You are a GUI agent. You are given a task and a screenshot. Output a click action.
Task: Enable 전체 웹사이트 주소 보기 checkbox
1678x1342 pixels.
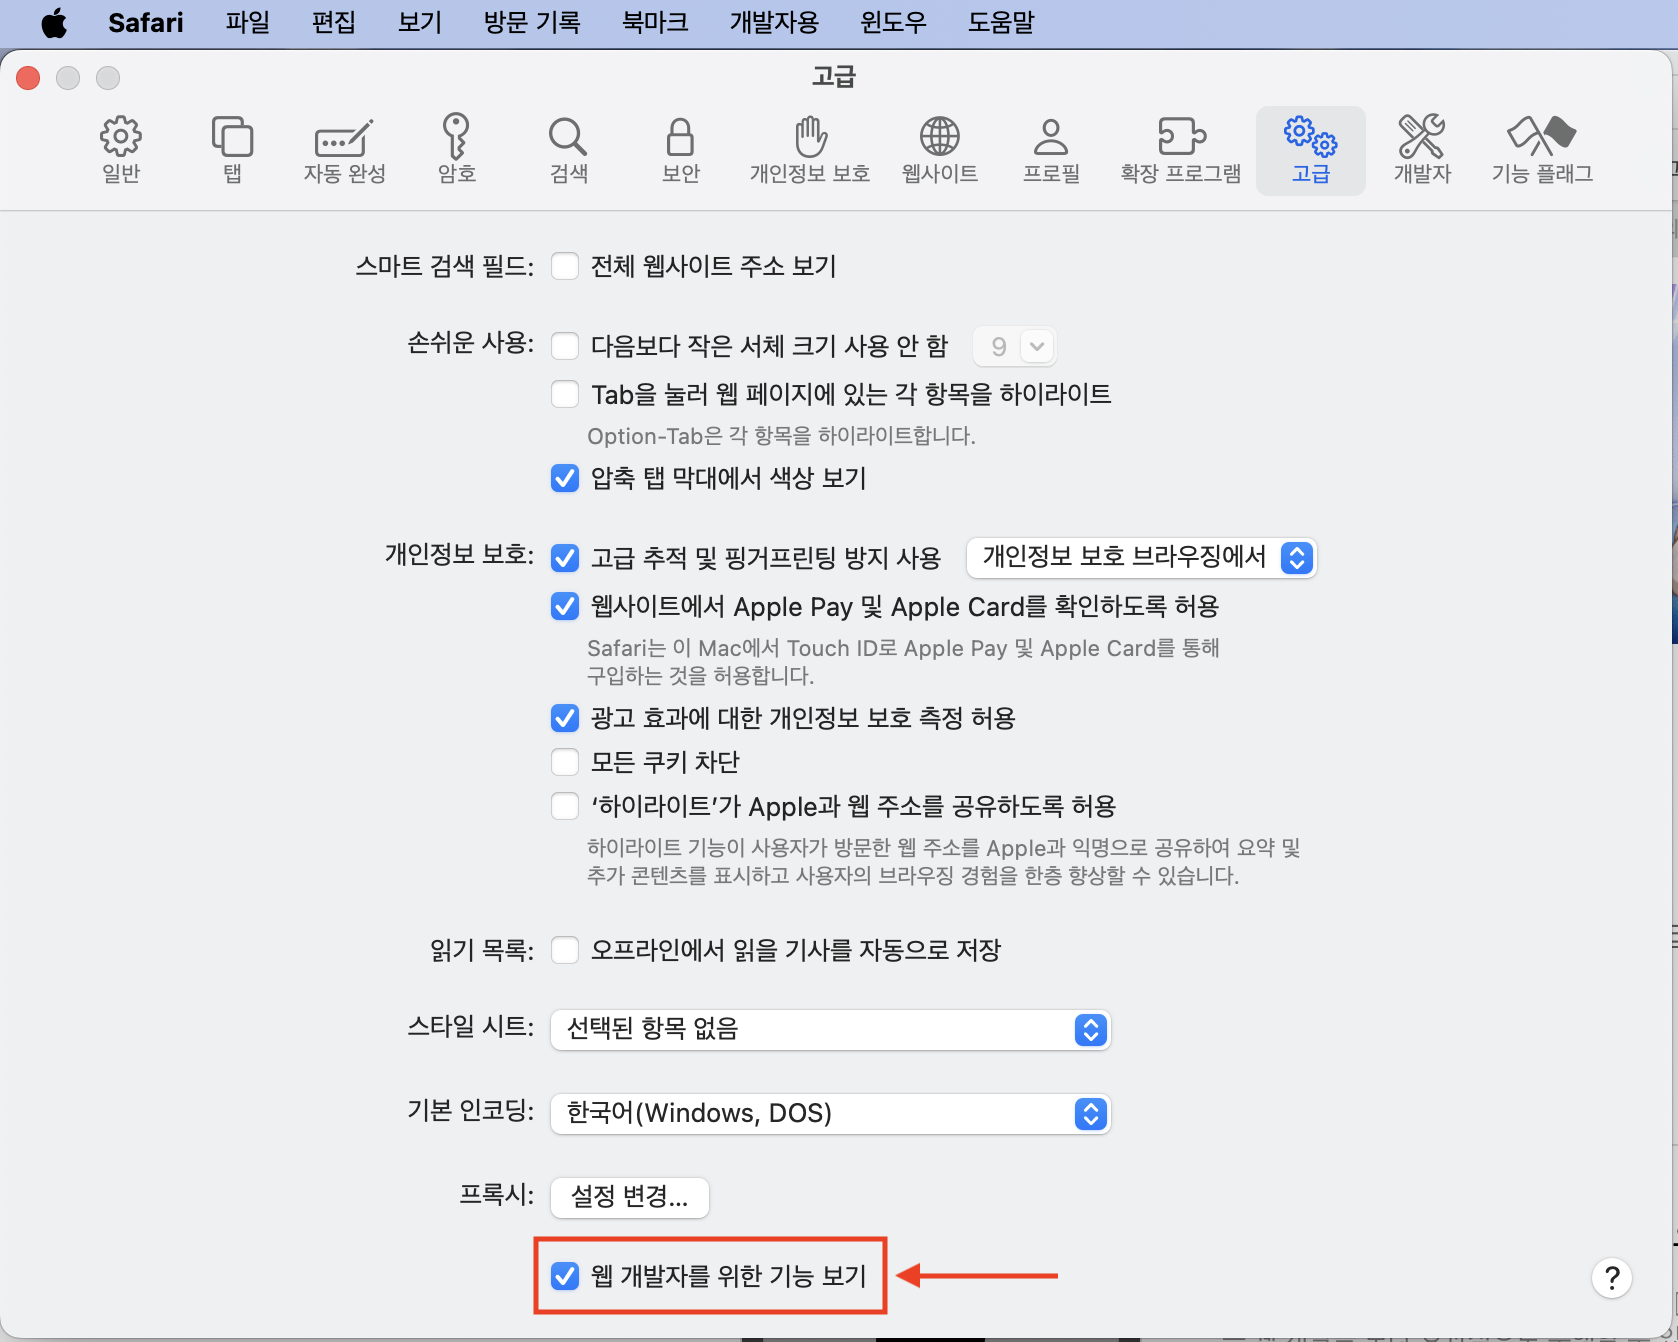pyautogui.click(x=565, y=266)
